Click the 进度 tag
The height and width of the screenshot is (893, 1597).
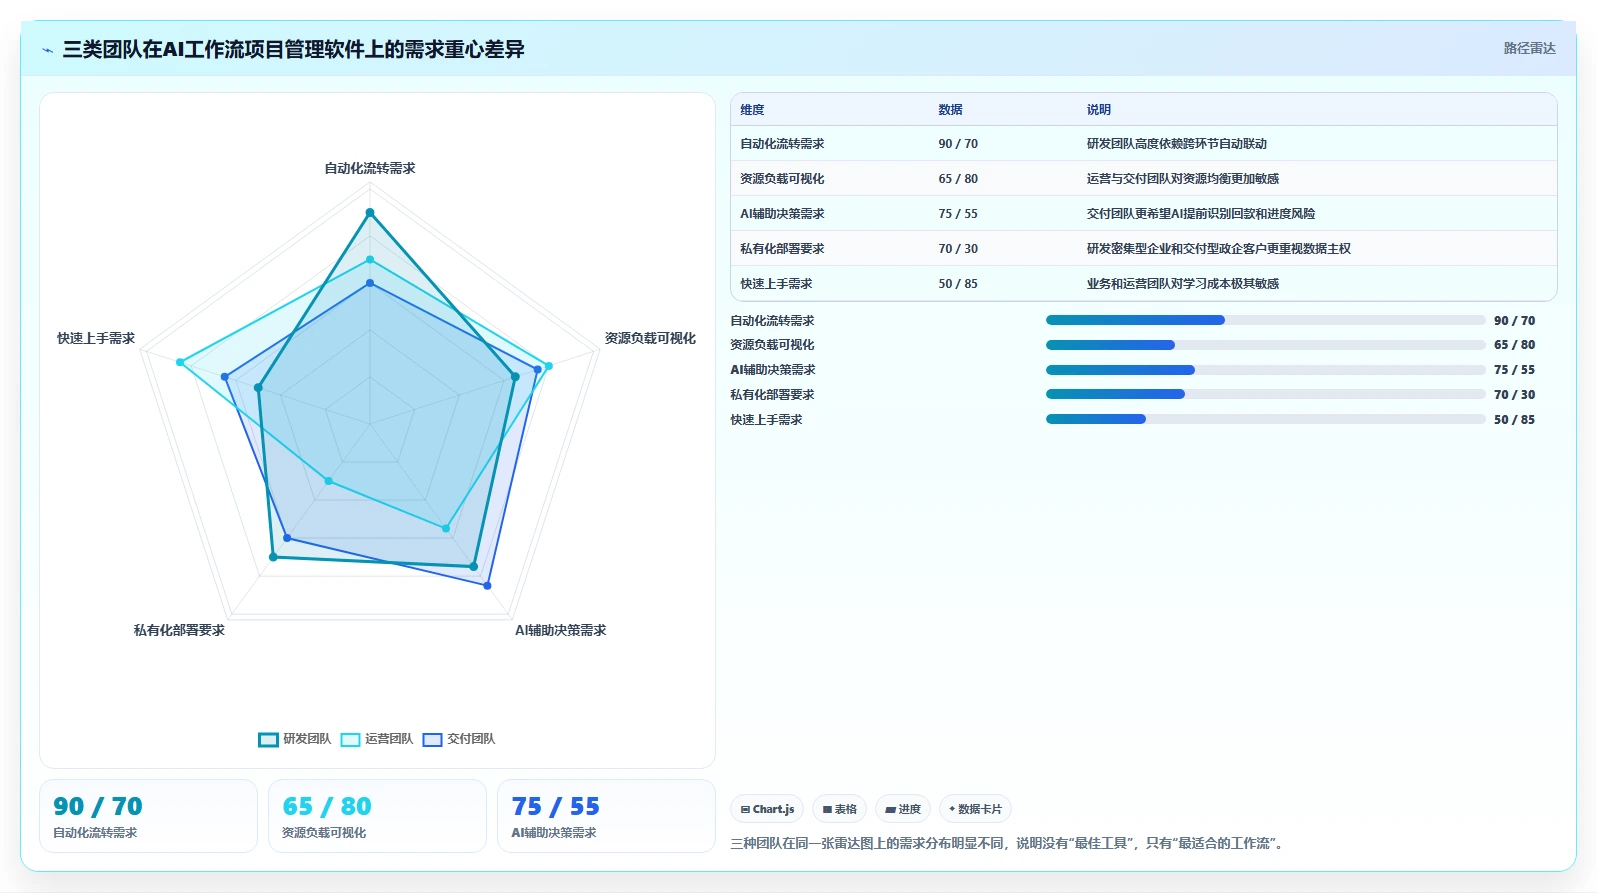click(x=903, y=809)
